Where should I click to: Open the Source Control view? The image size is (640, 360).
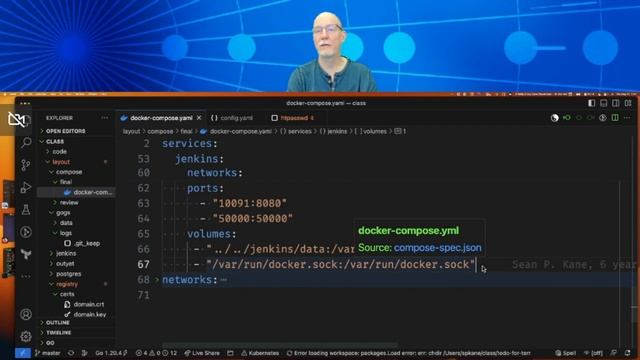click(x=26, y=165)
